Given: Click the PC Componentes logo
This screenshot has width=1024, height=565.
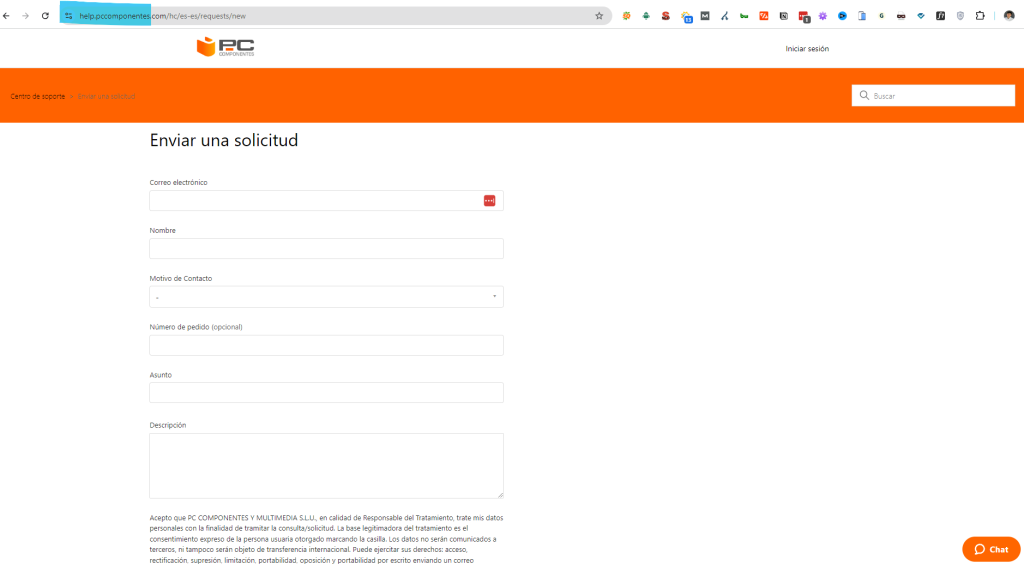Looking at the screenshot, I should click(225, 47).
